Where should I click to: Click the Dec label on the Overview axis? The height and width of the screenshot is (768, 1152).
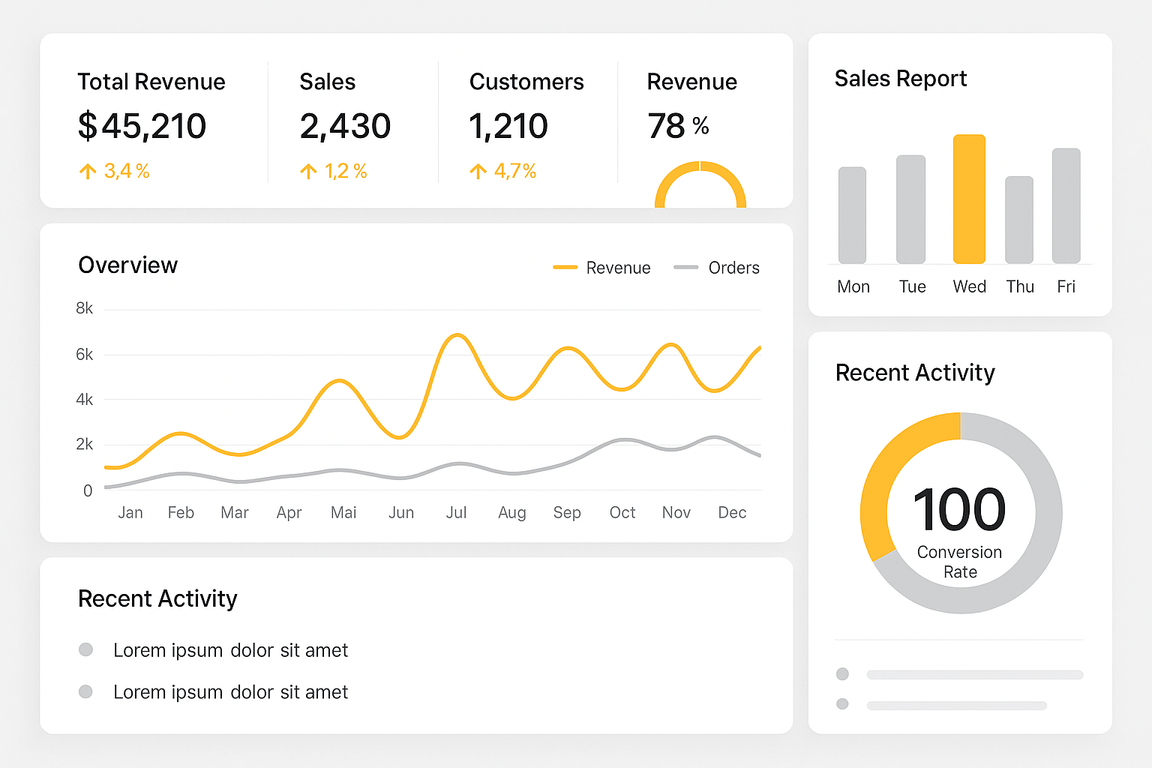point(732,512)
